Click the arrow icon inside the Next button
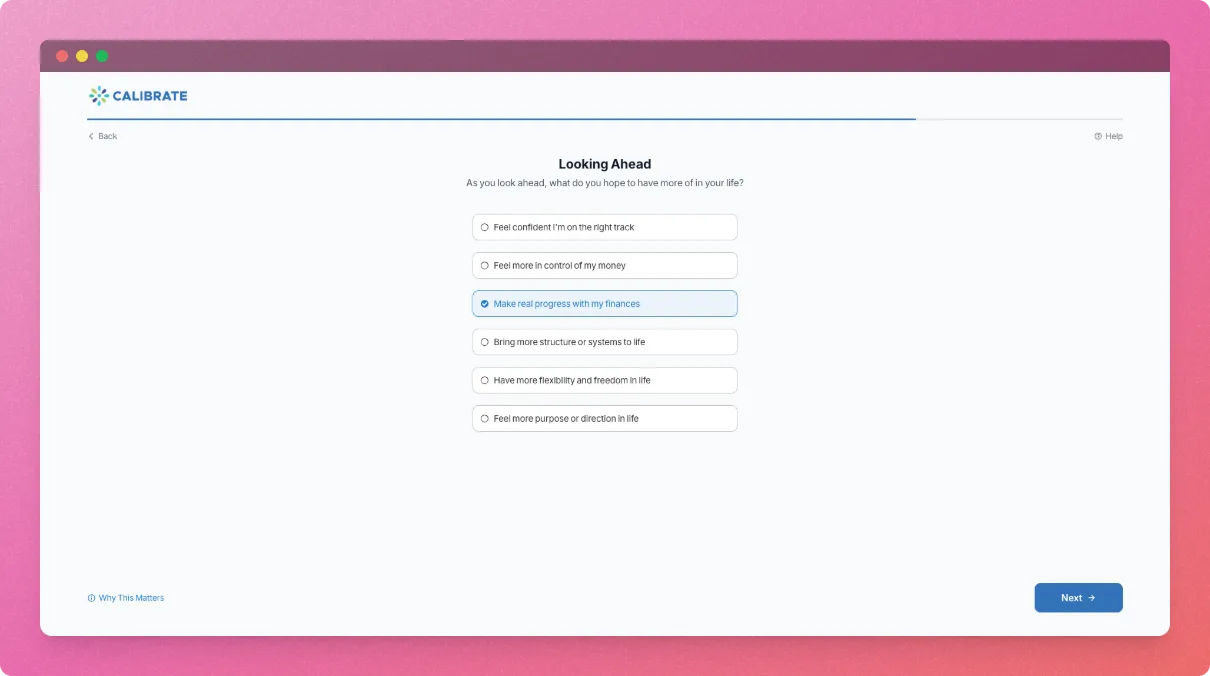 click(x=1093, y=597)
